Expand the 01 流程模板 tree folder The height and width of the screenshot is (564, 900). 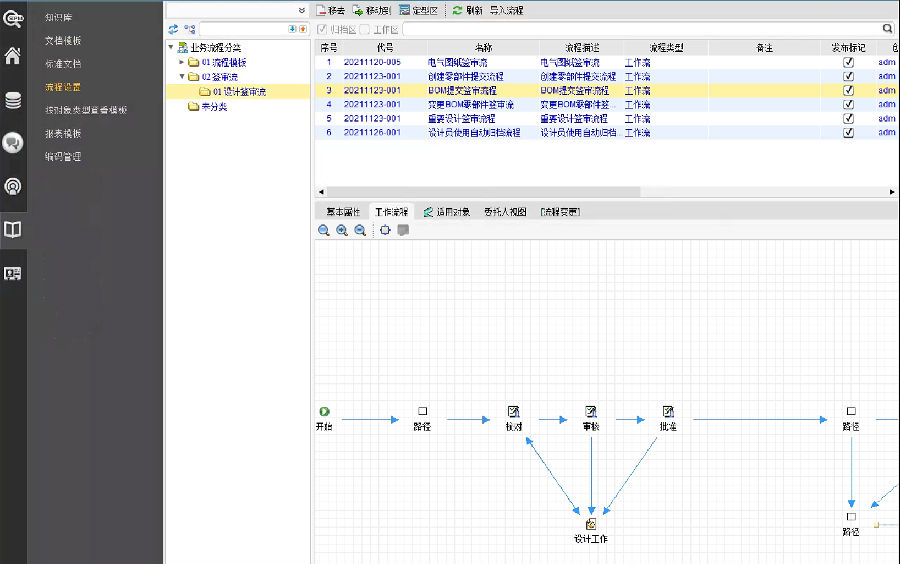pyautogui.click(x=183, y=62)
